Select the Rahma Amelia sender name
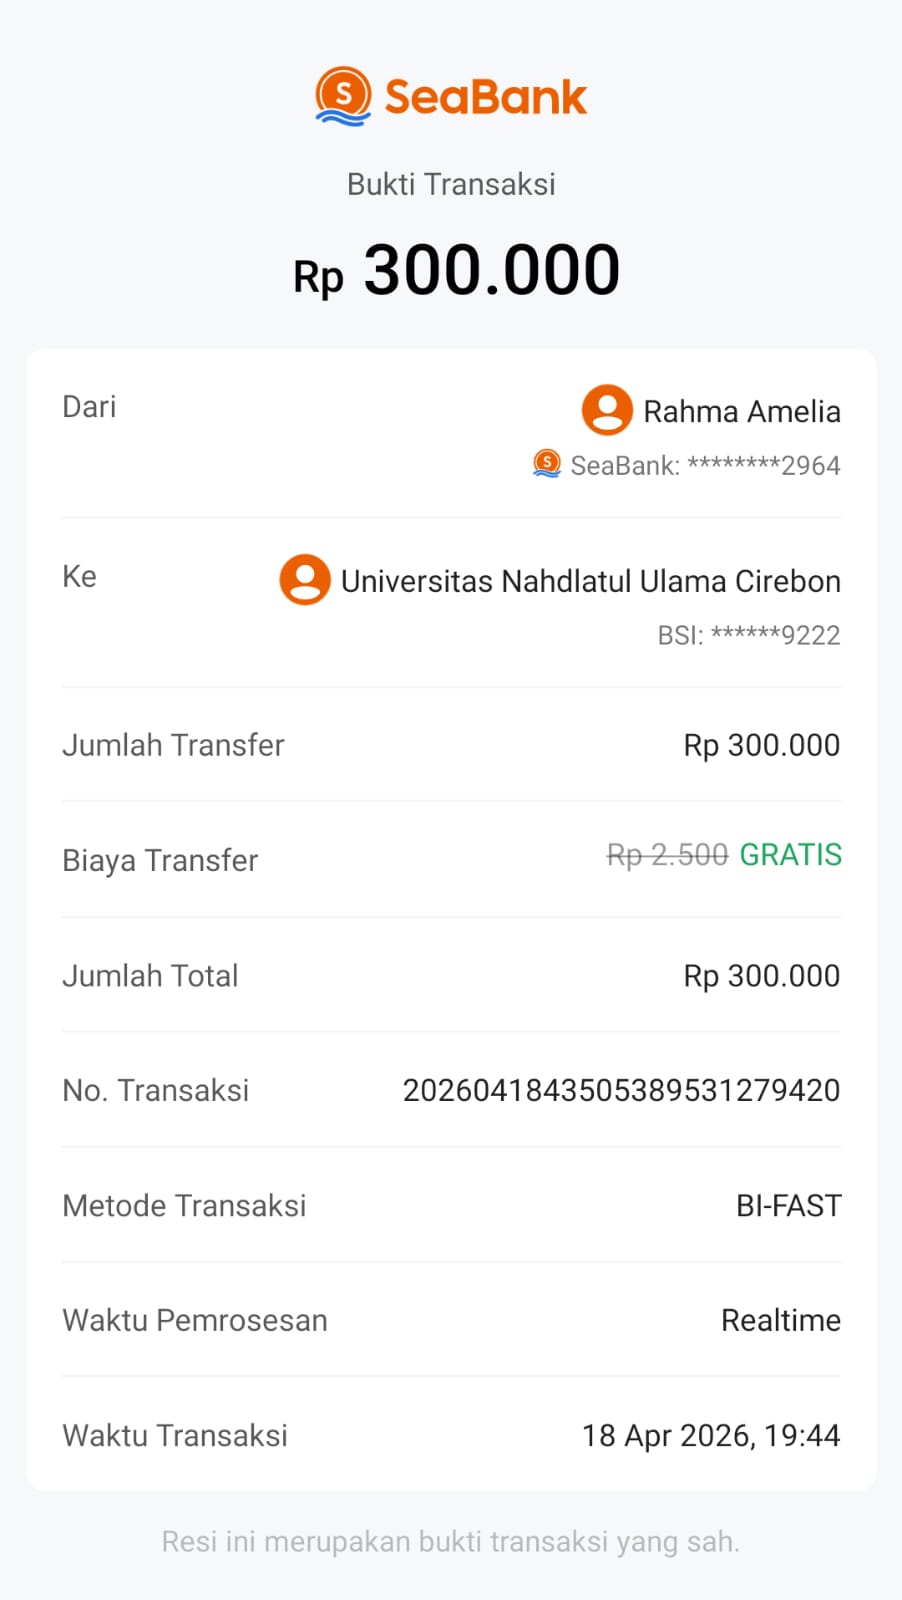The image size is (902, 1600). pyautogui.click(x=741, y=411)
